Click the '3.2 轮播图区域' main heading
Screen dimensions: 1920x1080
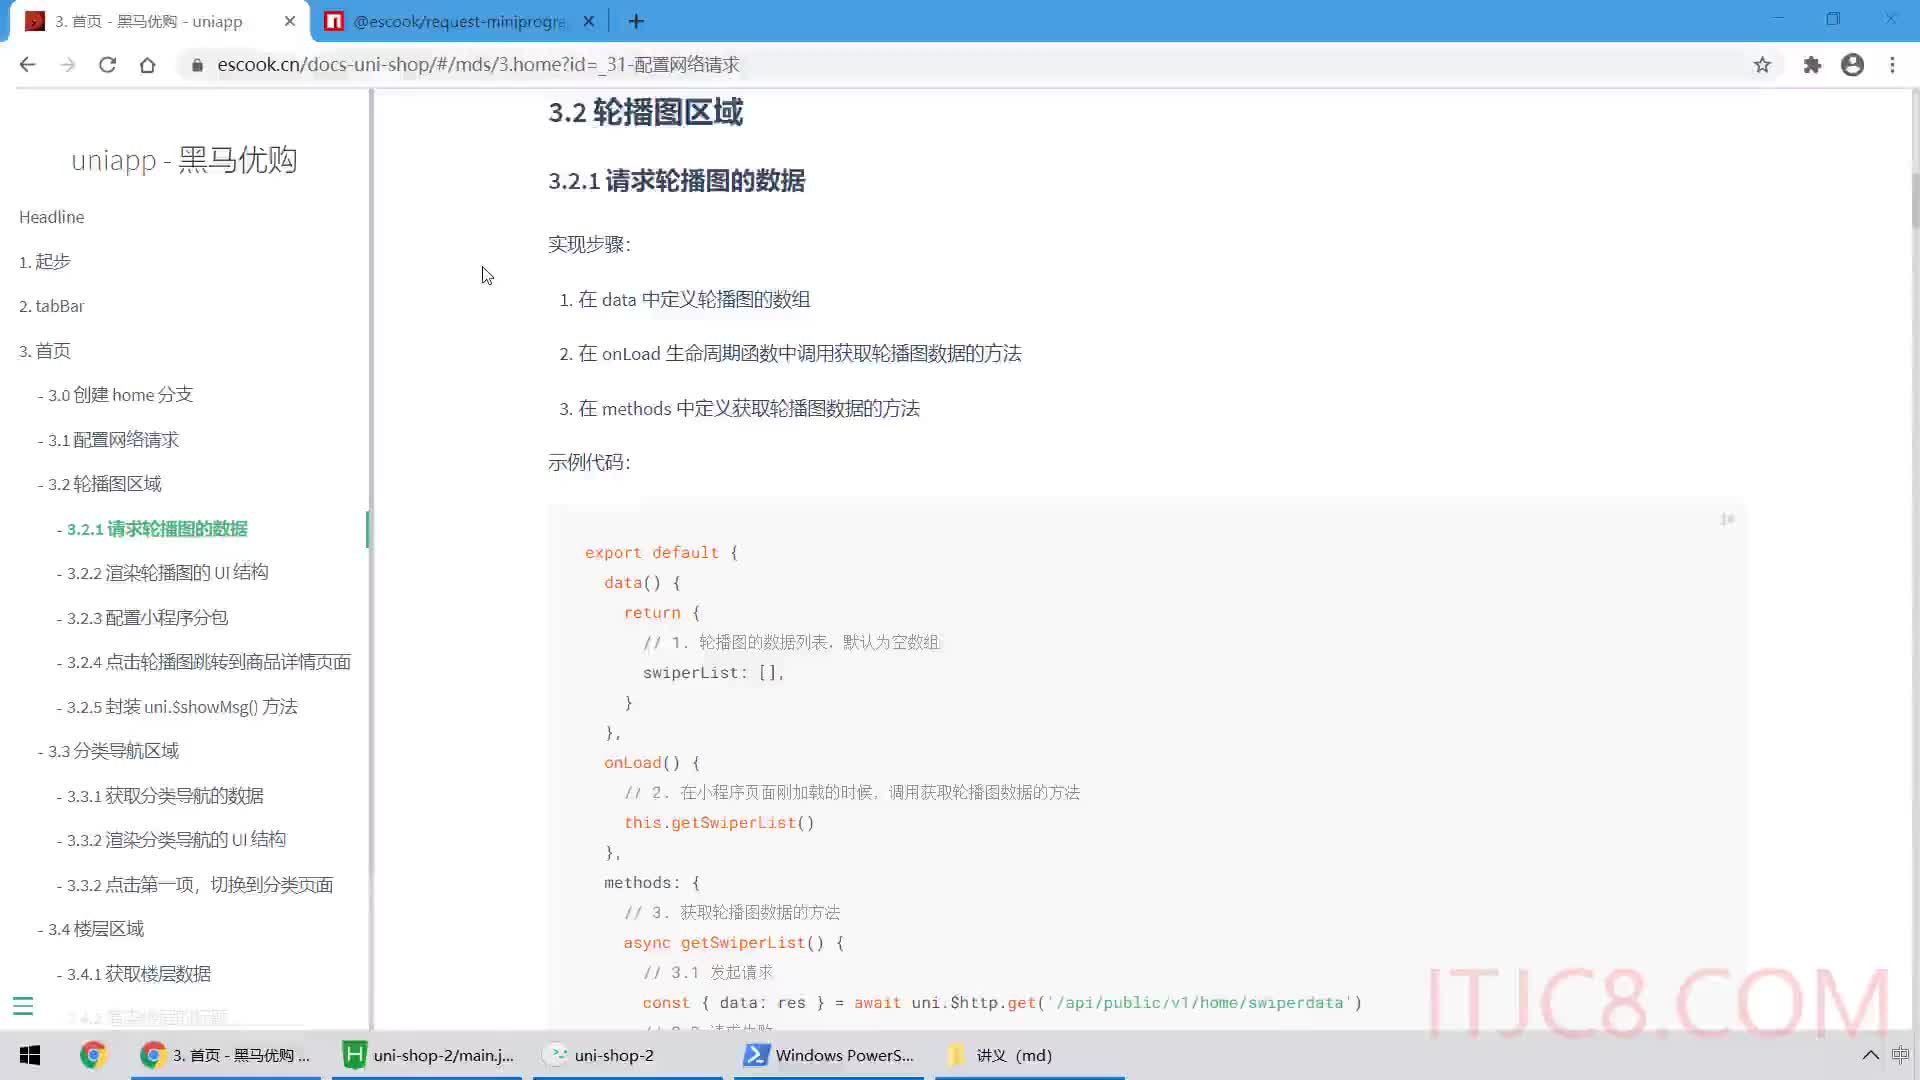coord(645,112)
